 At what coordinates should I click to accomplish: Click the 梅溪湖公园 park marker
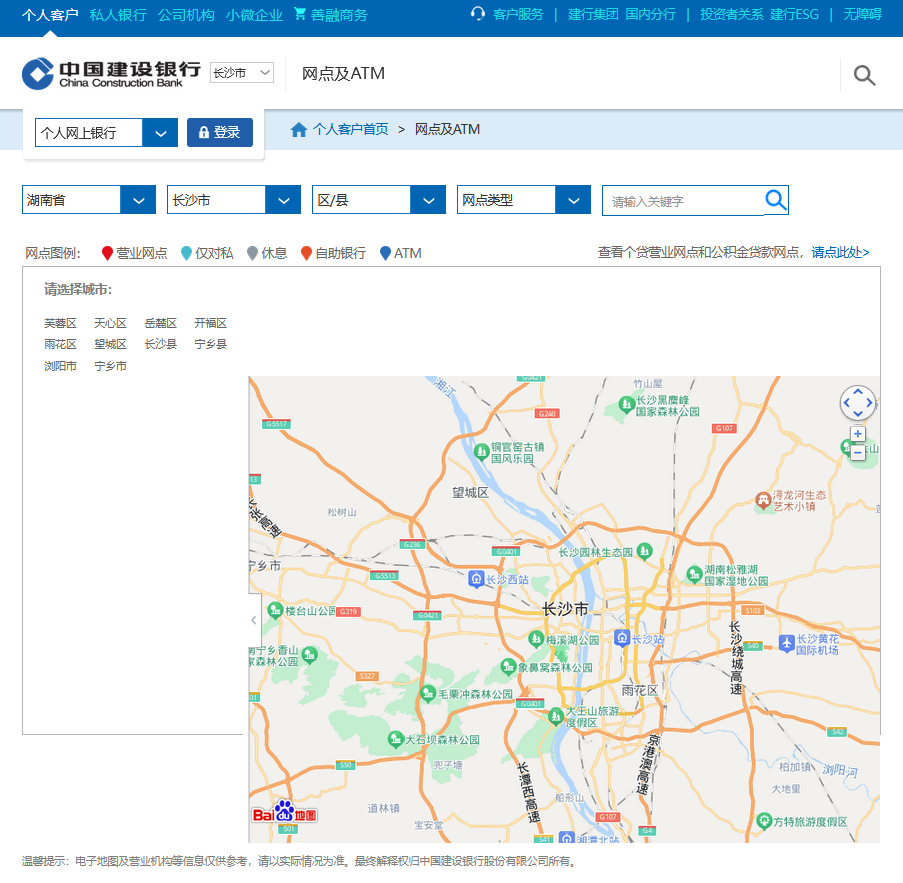(536, 638)
